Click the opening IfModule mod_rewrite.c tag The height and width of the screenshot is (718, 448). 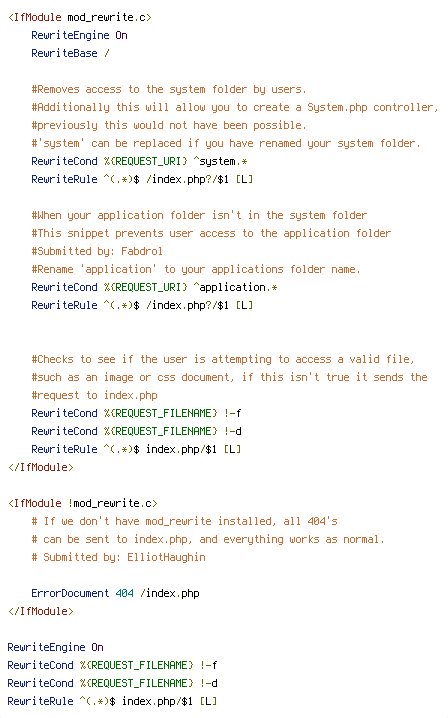point(80,17)
